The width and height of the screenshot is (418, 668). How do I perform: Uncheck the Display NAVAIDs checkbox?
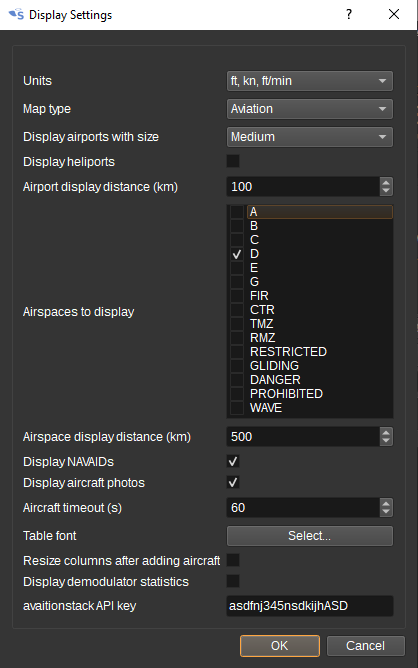click(233, 461)
